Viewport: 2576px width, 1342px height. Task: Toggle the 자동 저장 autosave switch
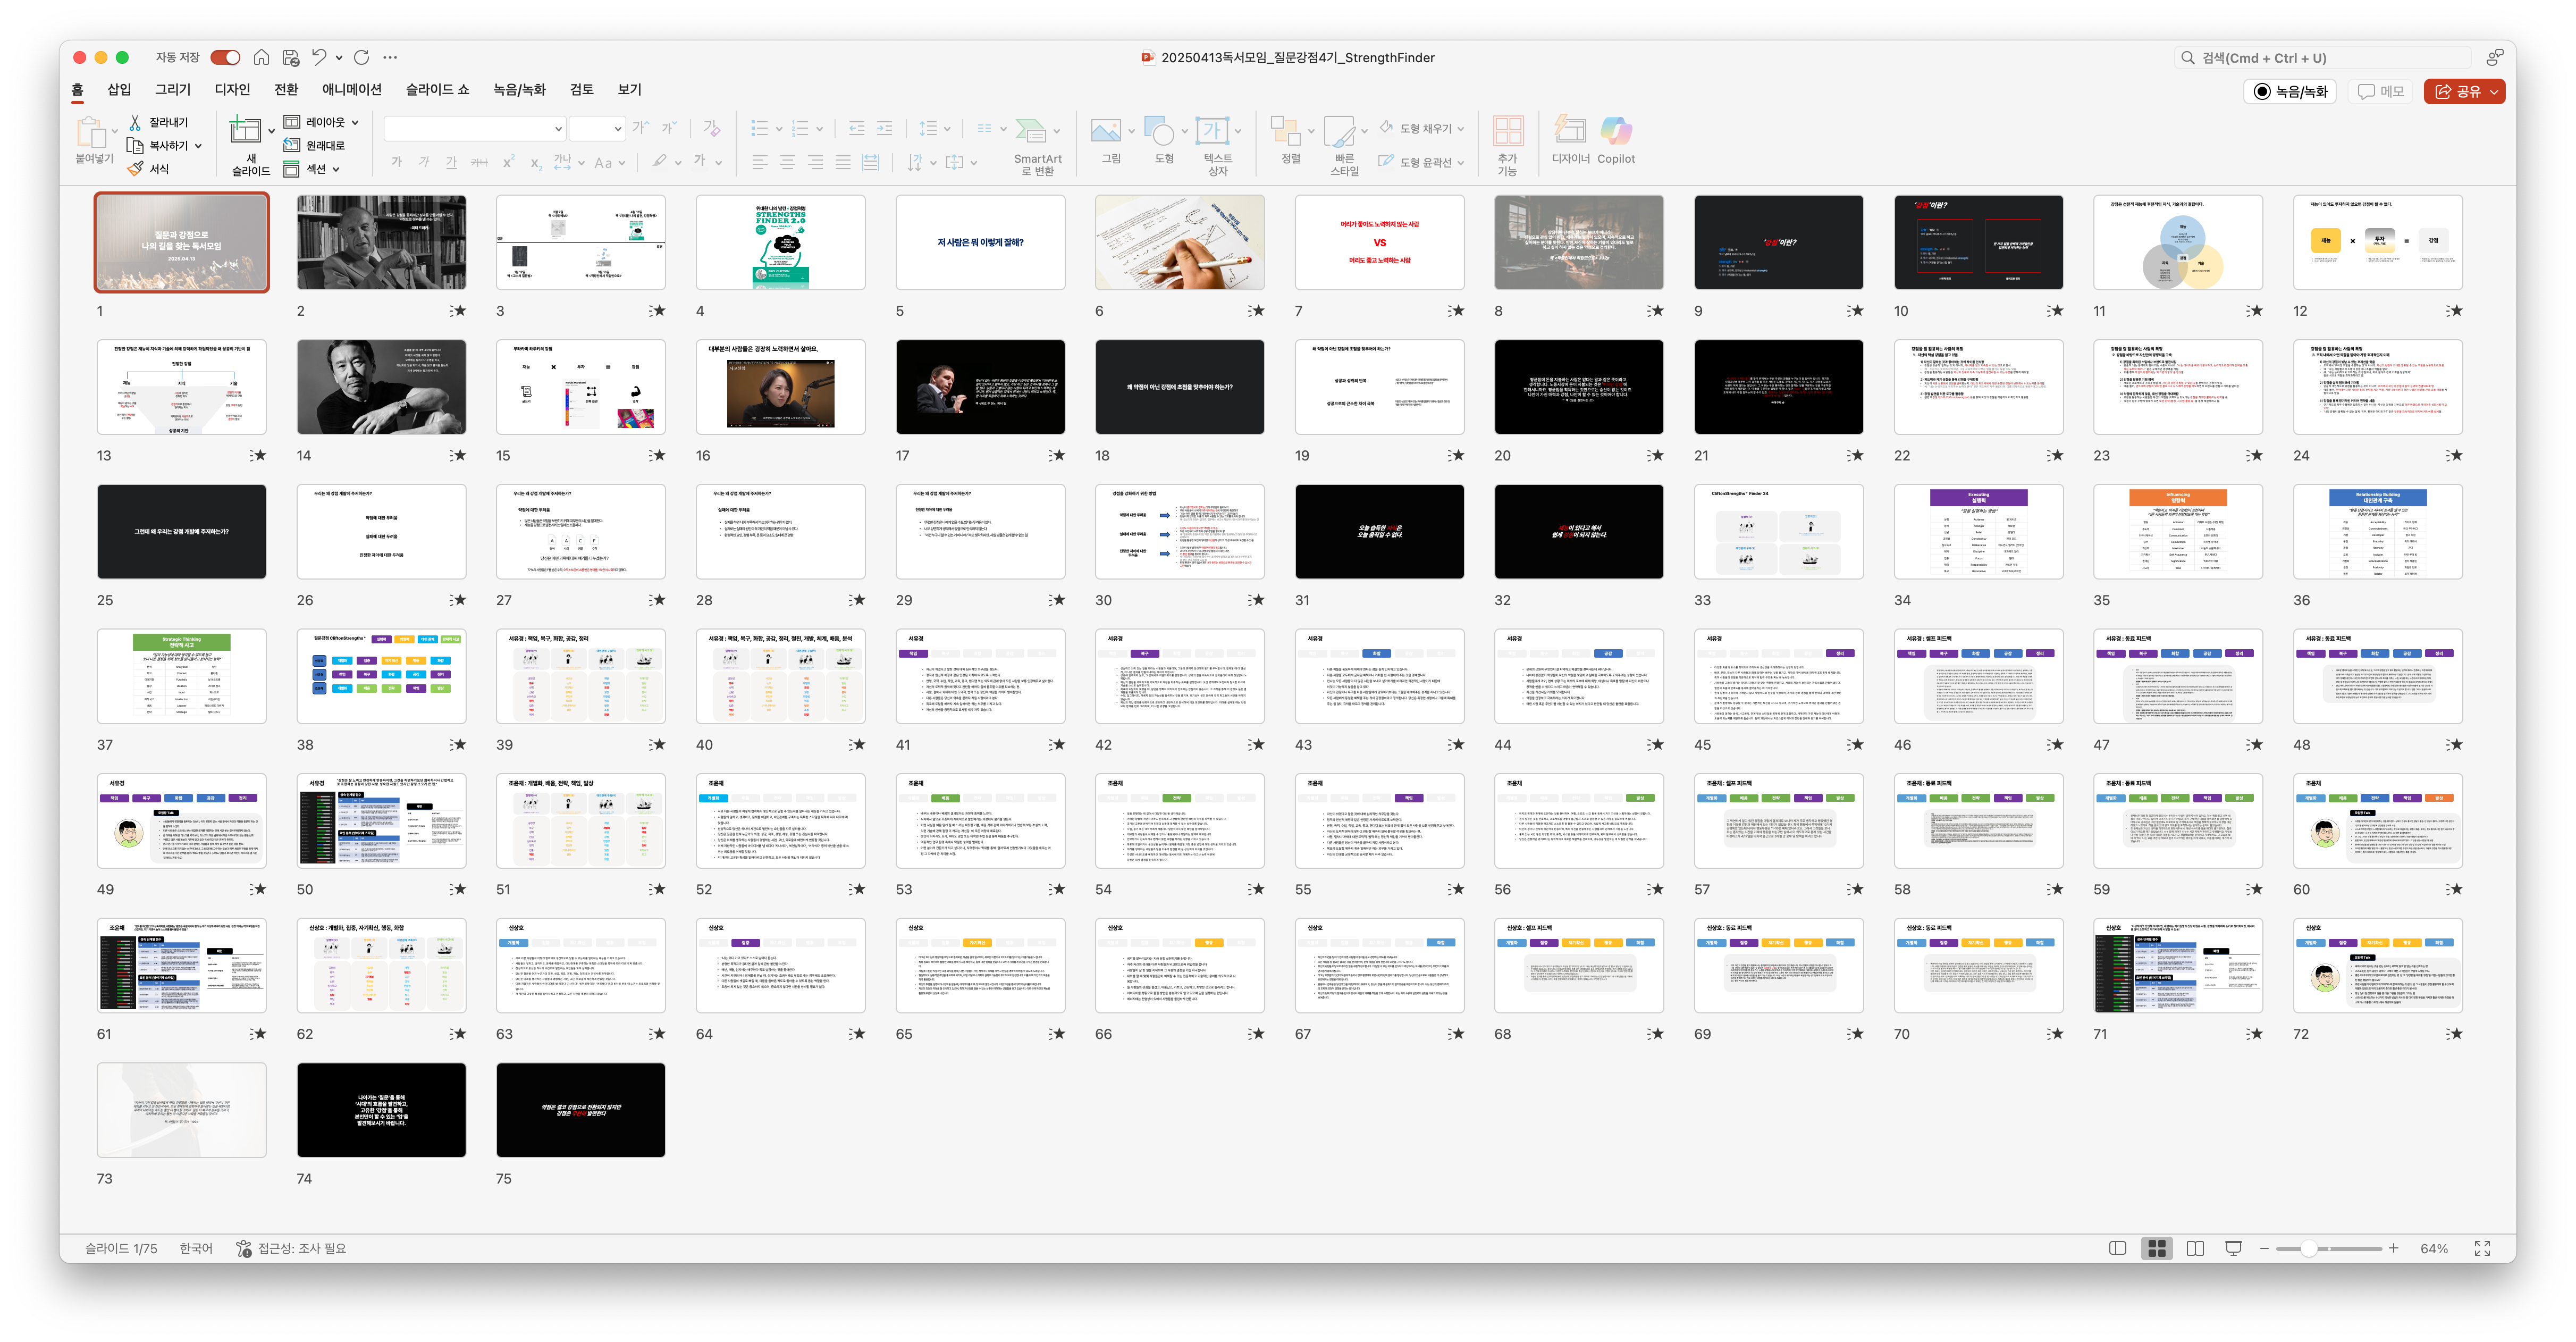pos(225,57)
